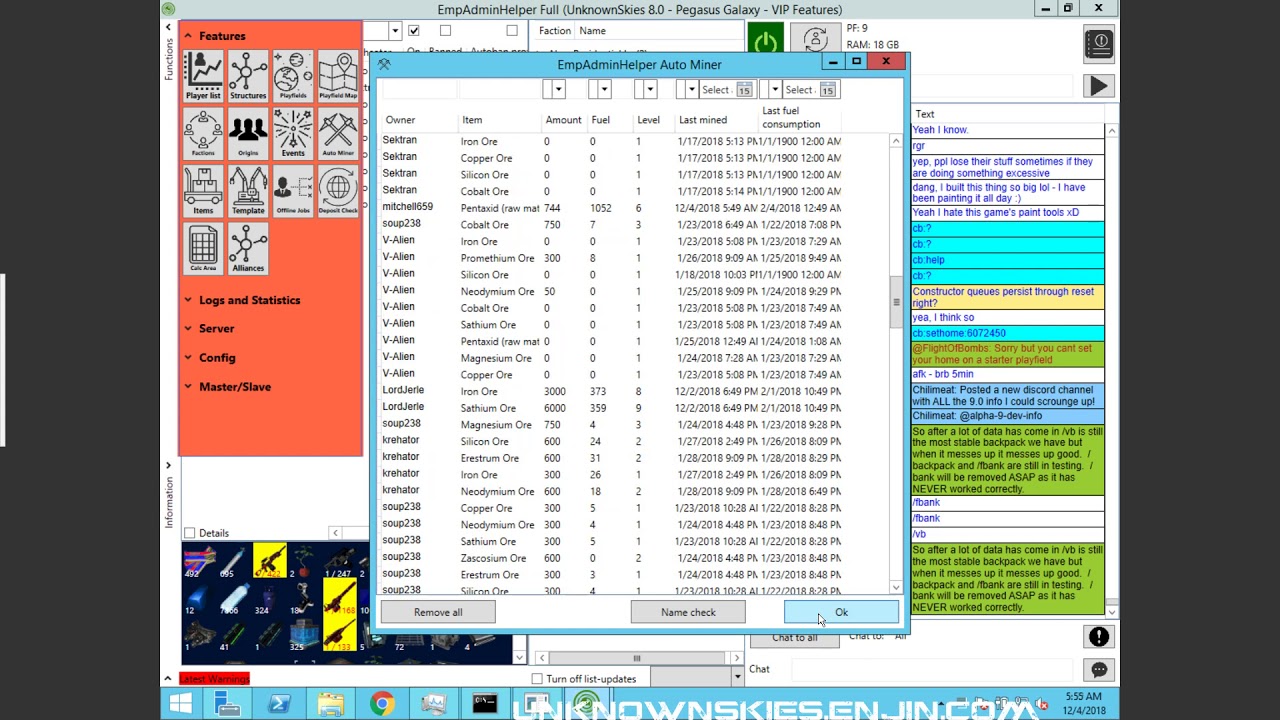Open the Calc Area feature
The width and height of the screenshot is (1280, 720).
pyautogui.click(x=203, y=249)
